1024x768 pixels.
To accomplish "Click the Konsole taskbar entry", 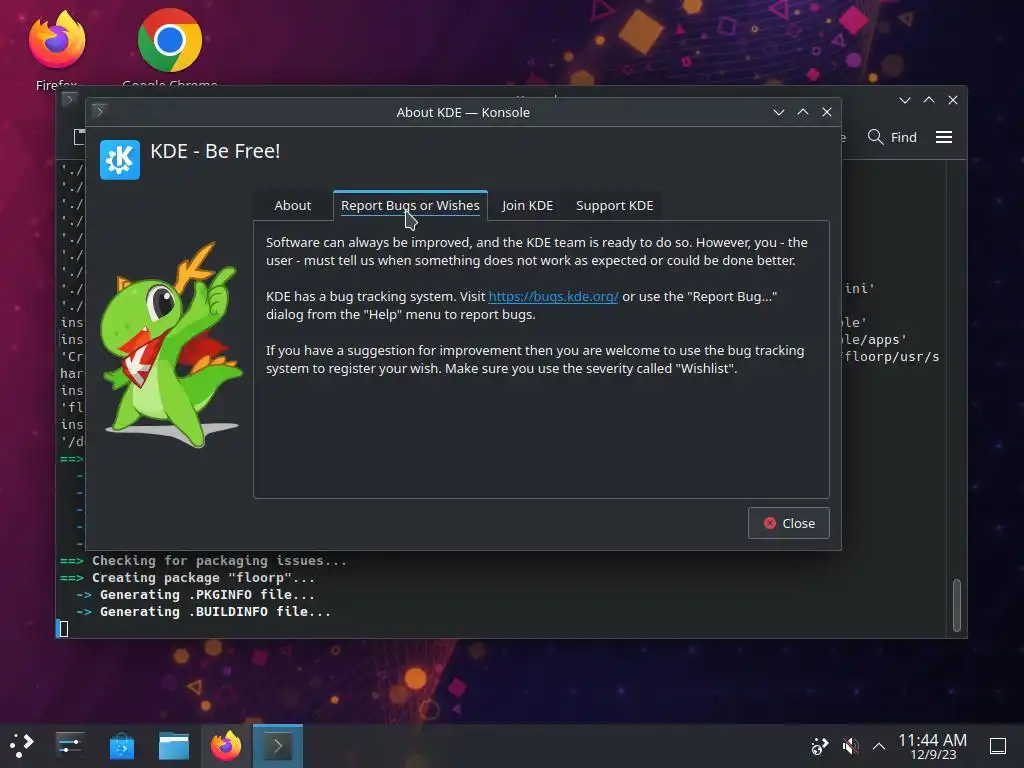I will tap(278, 745).
